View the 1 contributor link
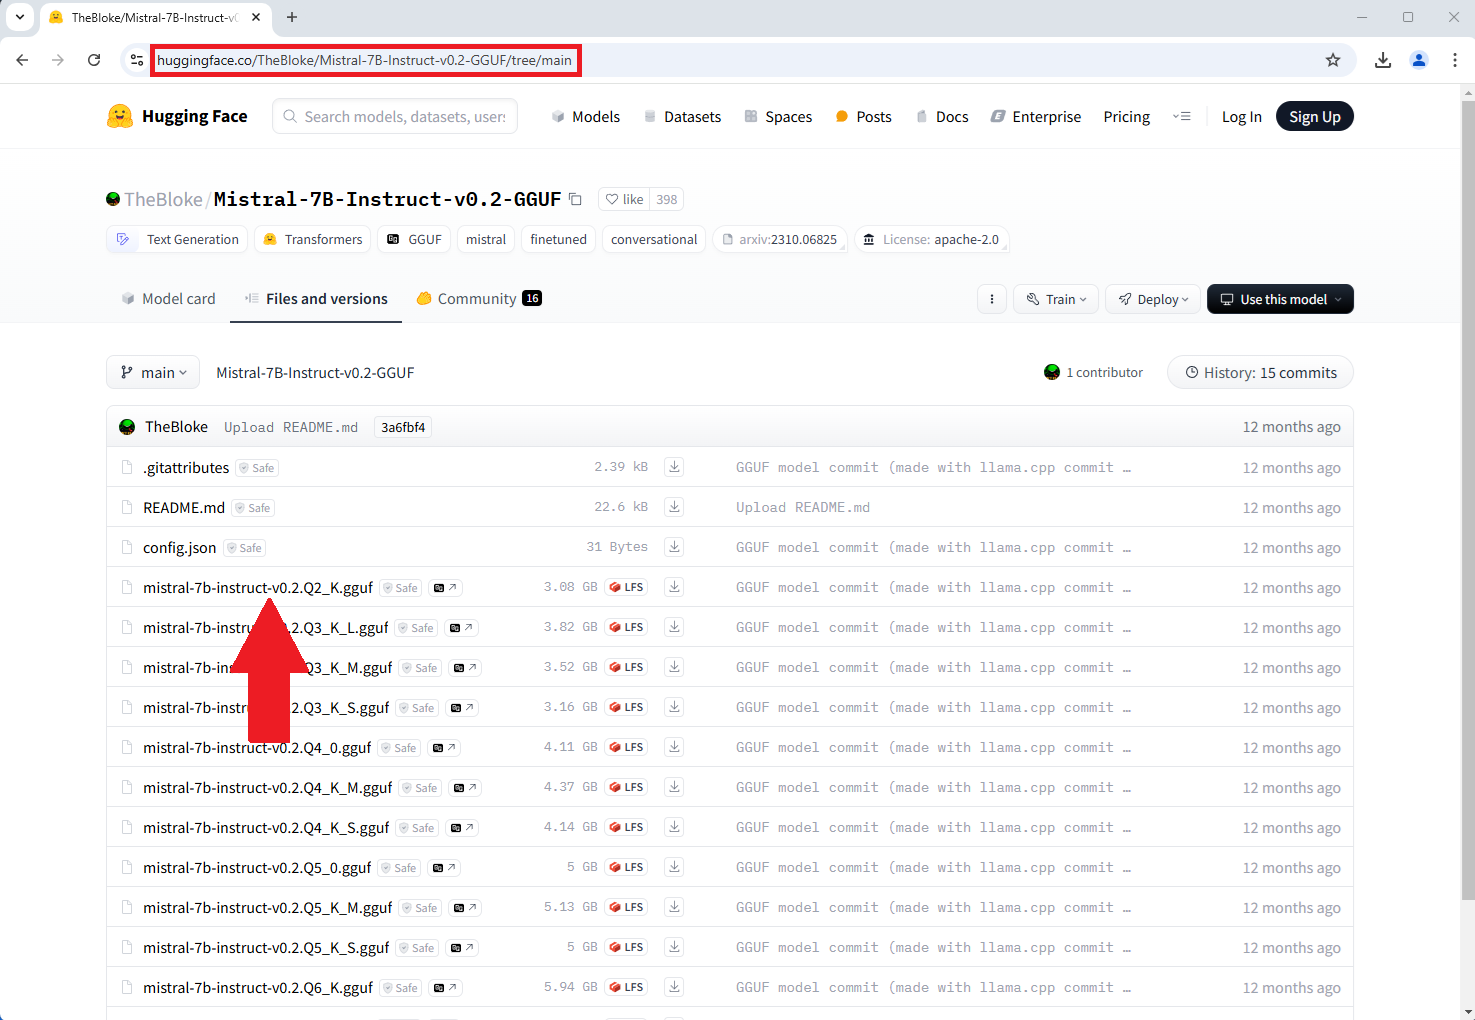The image size is (1475, 1020). [x=1093, y=372]
